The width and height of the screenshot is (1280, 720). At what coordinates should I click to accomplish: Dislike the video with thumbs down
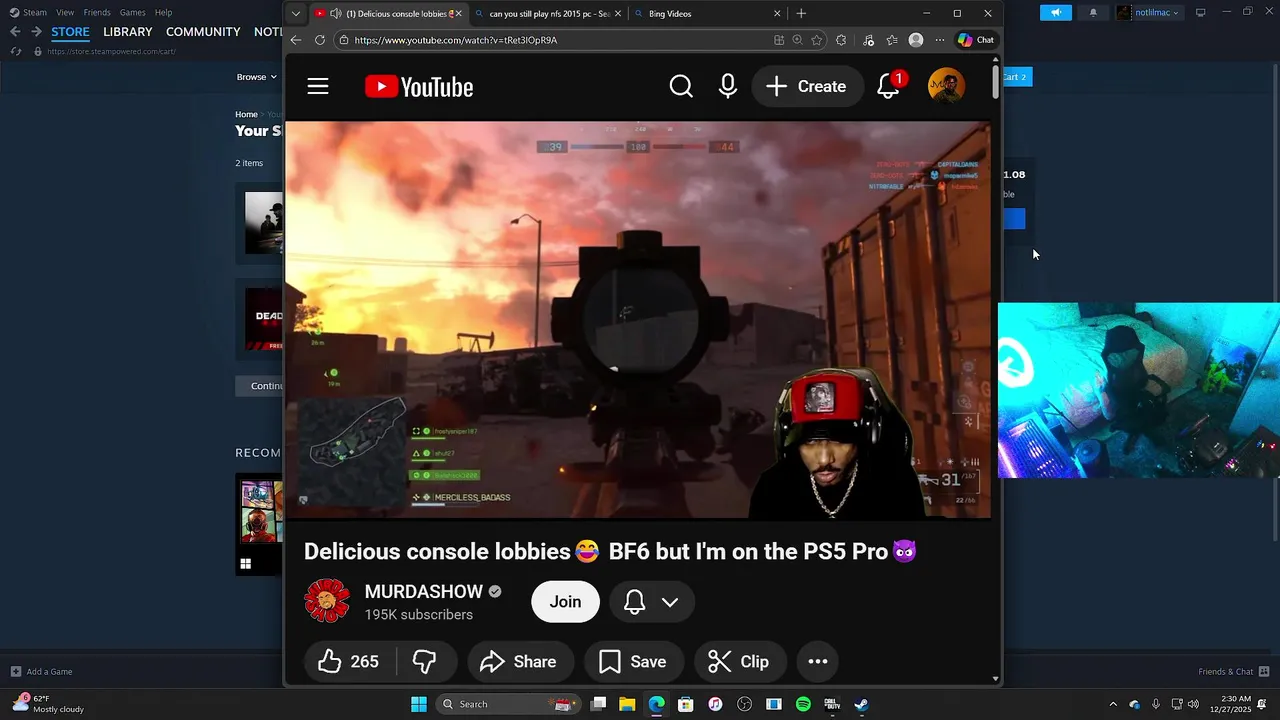(425, 661)
